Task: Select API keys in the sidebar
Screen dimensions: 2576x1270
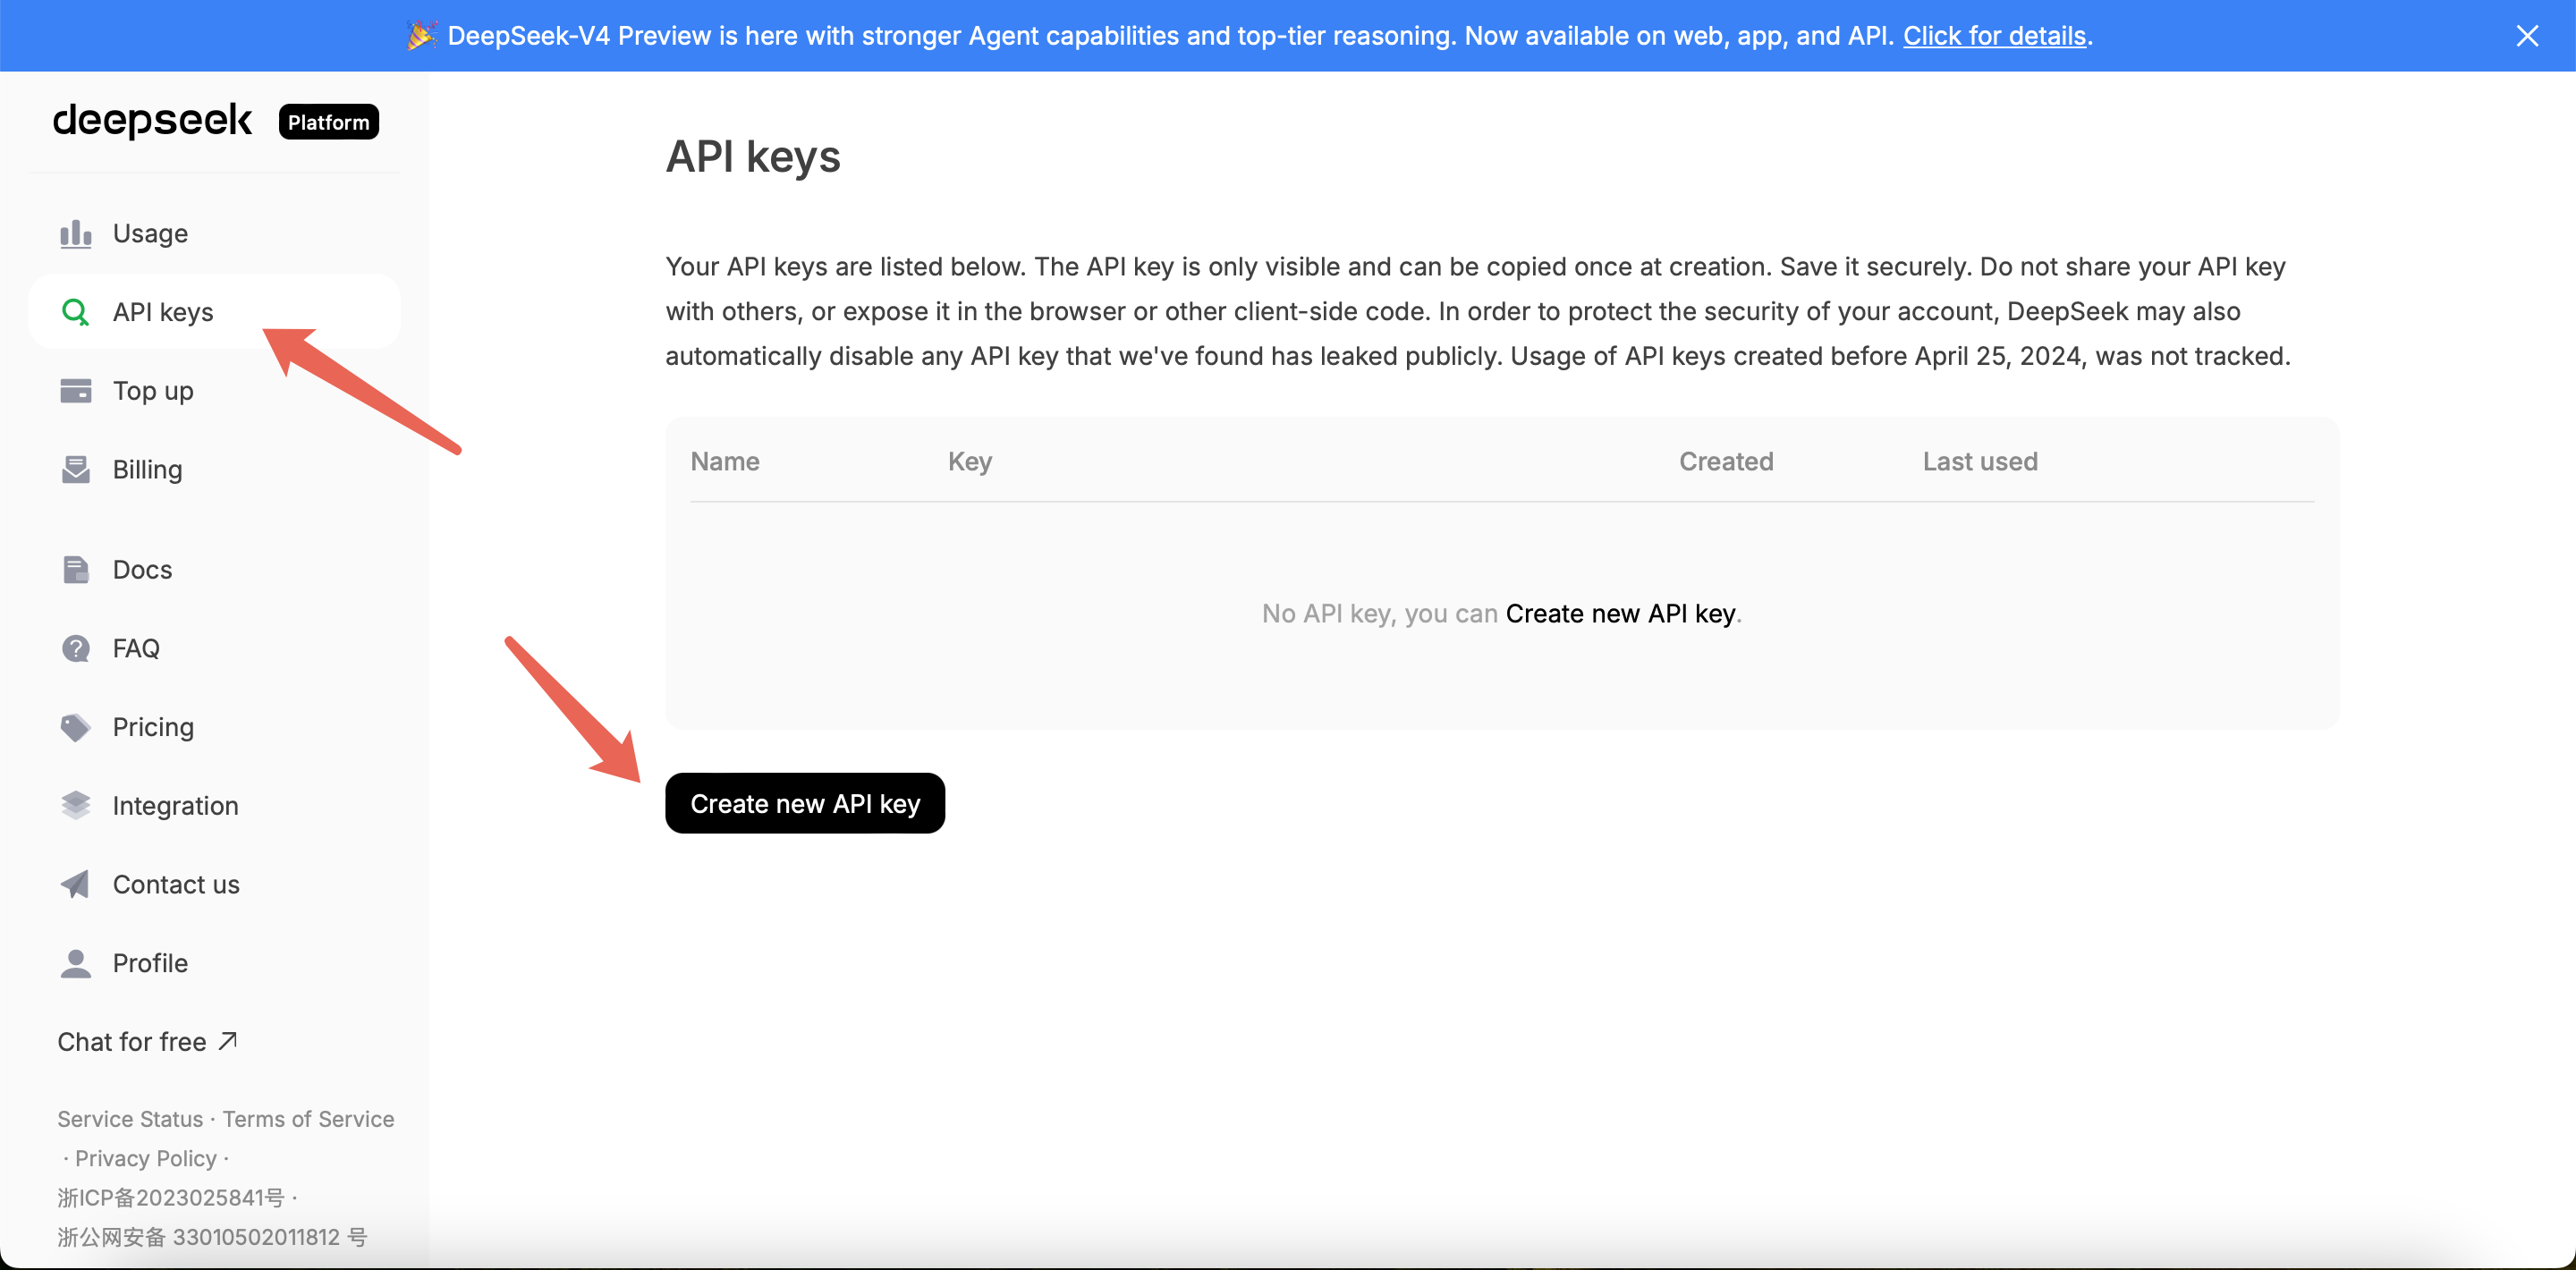Action: [x=214, y=312]
